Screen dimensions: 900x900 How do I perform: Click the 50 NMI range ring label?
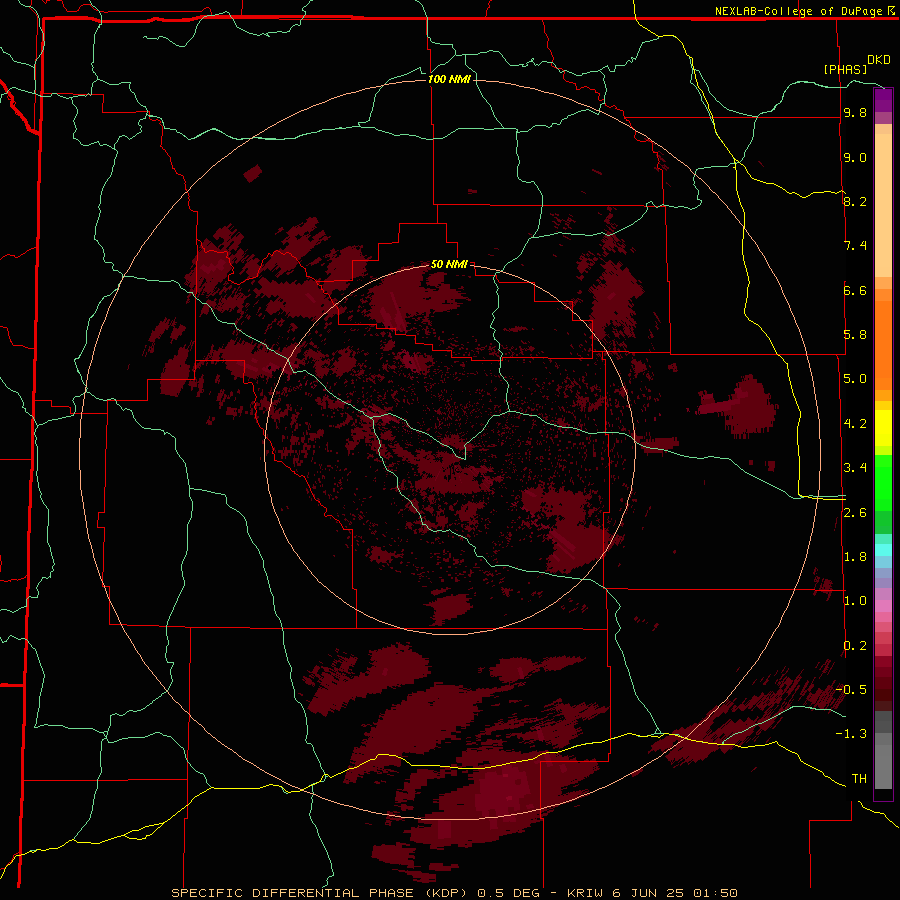pyautogui.click(x=449, y=264)
